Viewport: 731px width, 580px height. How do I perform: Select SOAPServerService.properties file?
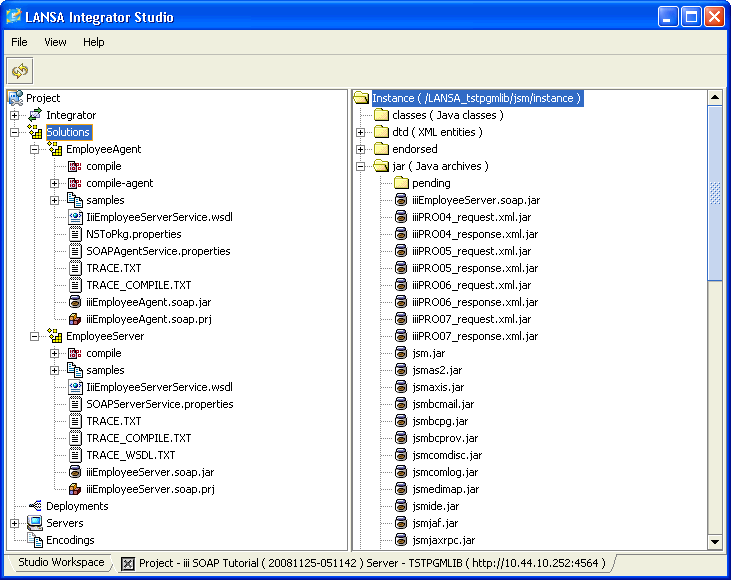coord(159,404)
